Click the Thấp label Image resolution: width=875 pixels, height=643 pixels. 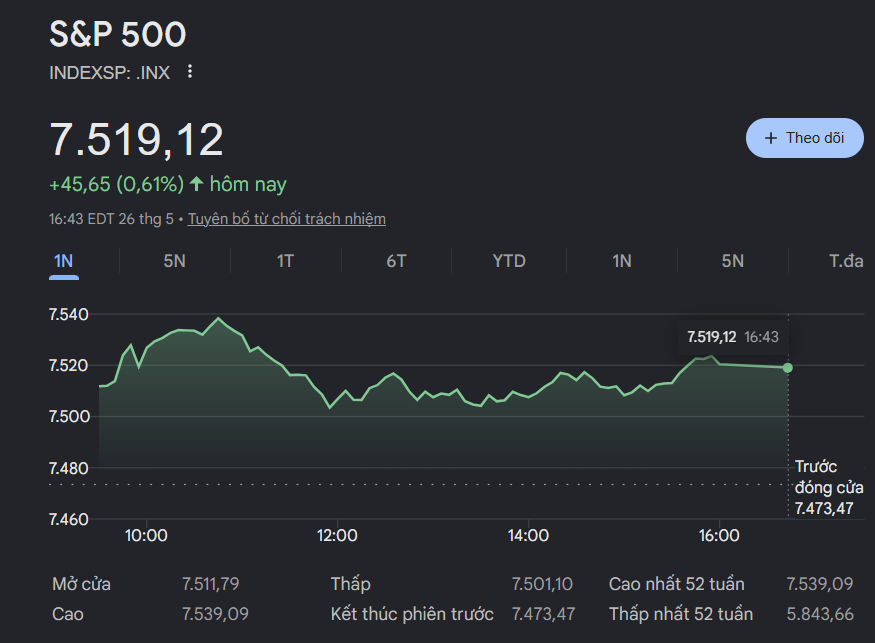click(350, 584)
